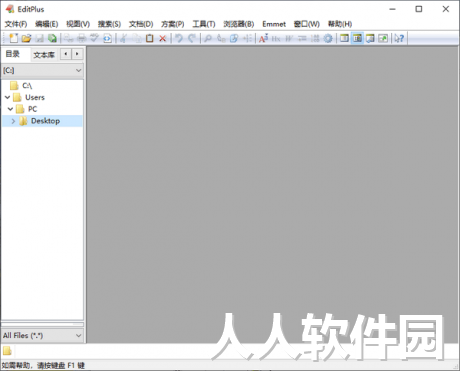The width and height of the screenshot is (460, 371).
Task: Collapse the Users folder chevron
Action: coord(7,97)
